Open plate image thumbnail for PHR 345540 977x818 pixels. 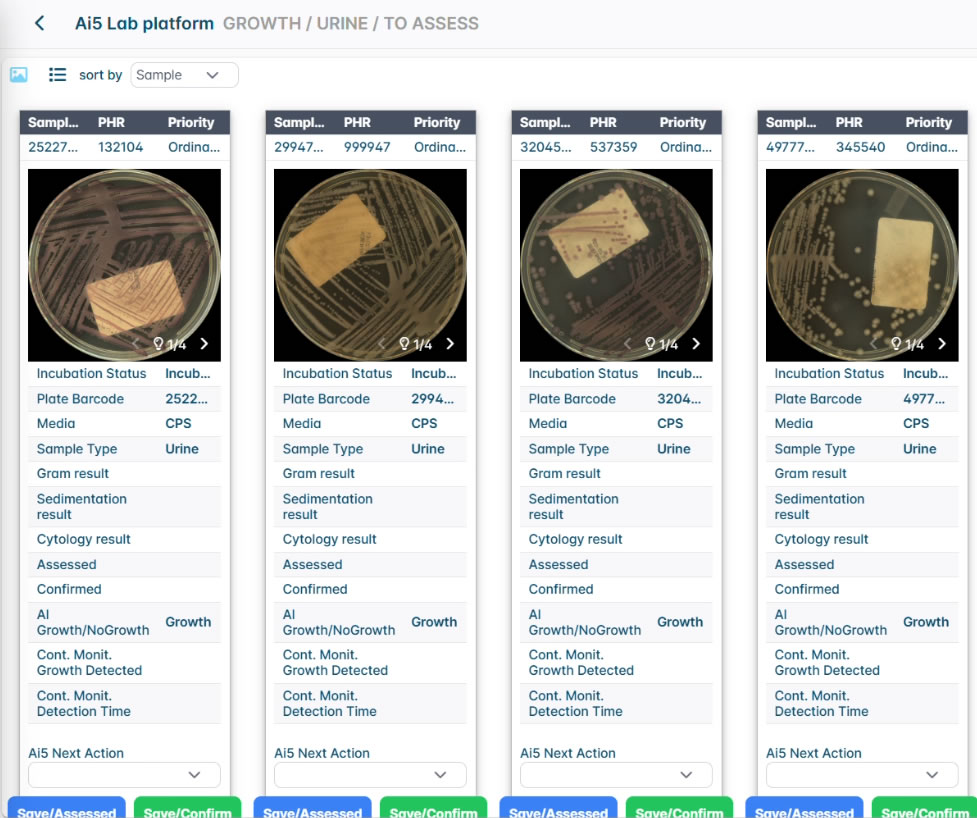[862, 264]
